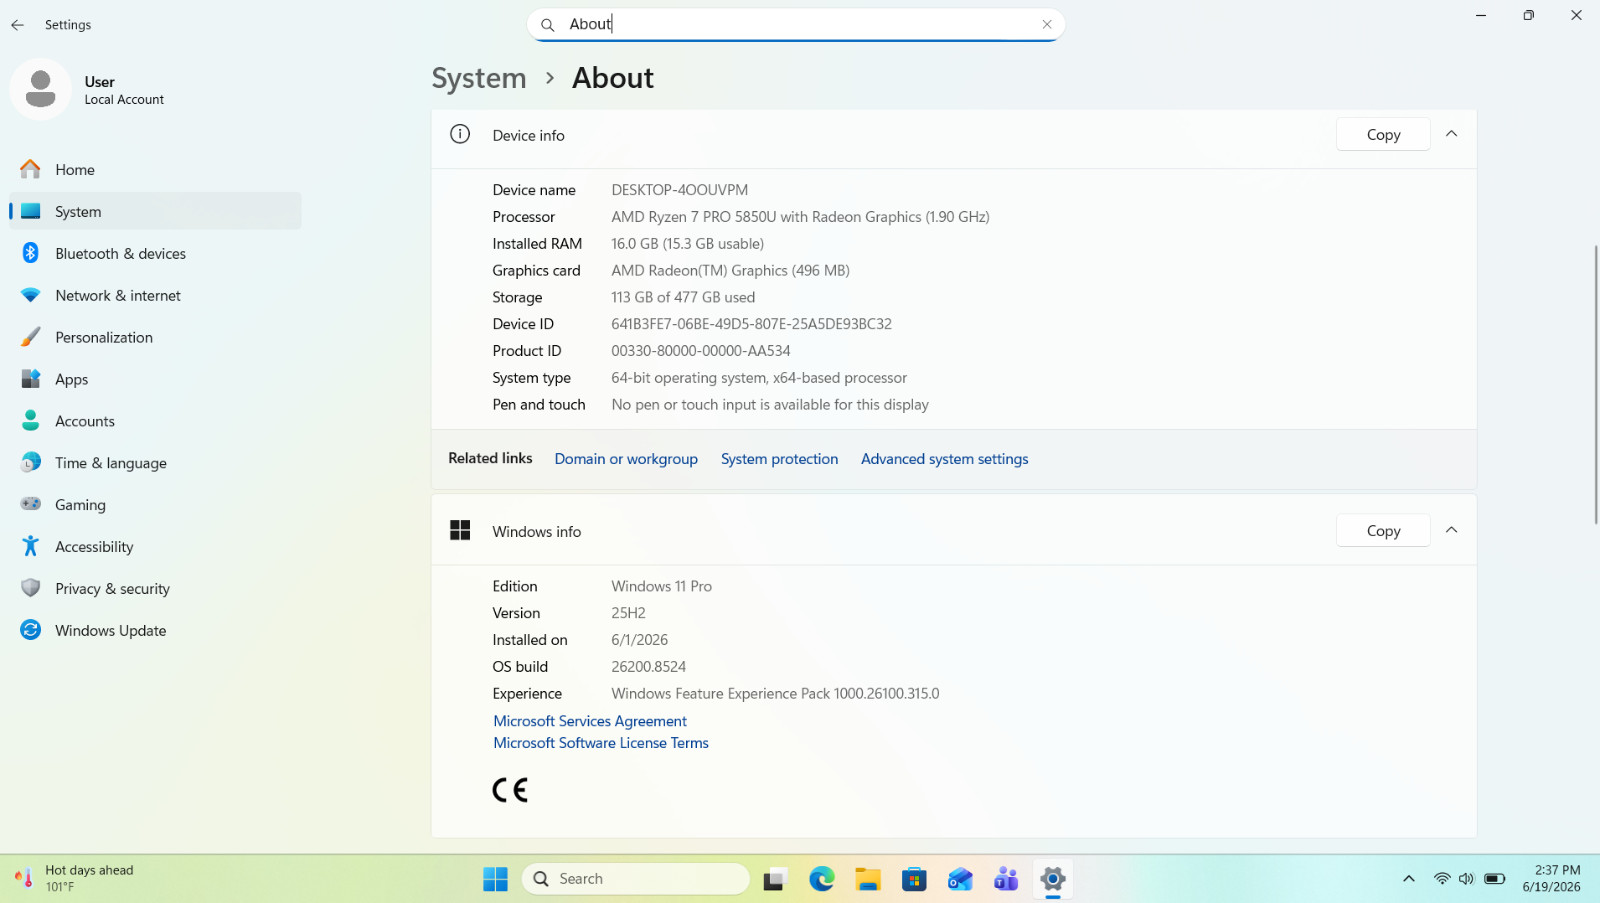Open Bluetooth & devices settings
Viewport: 1600px width, 903px height.
click(x=155, y=254)
